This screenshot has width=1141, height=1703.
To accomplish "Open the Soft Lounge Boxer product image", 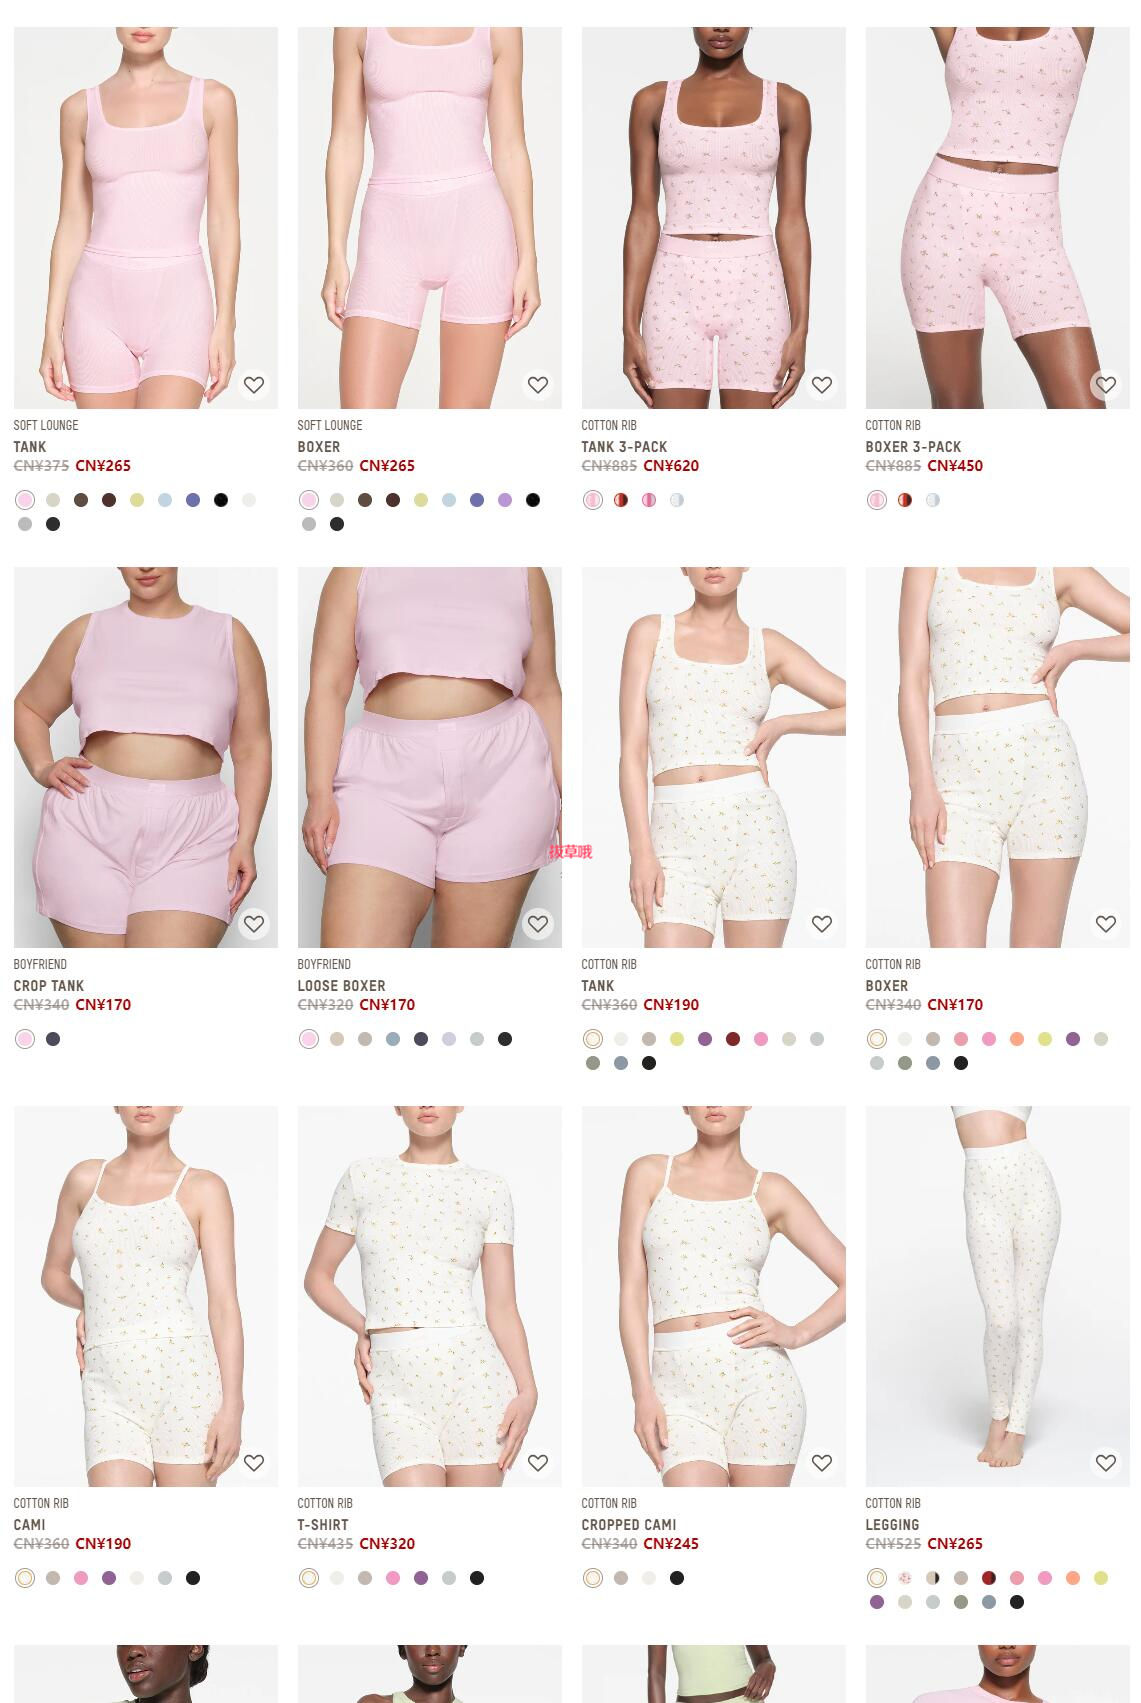I will [430, 218].
